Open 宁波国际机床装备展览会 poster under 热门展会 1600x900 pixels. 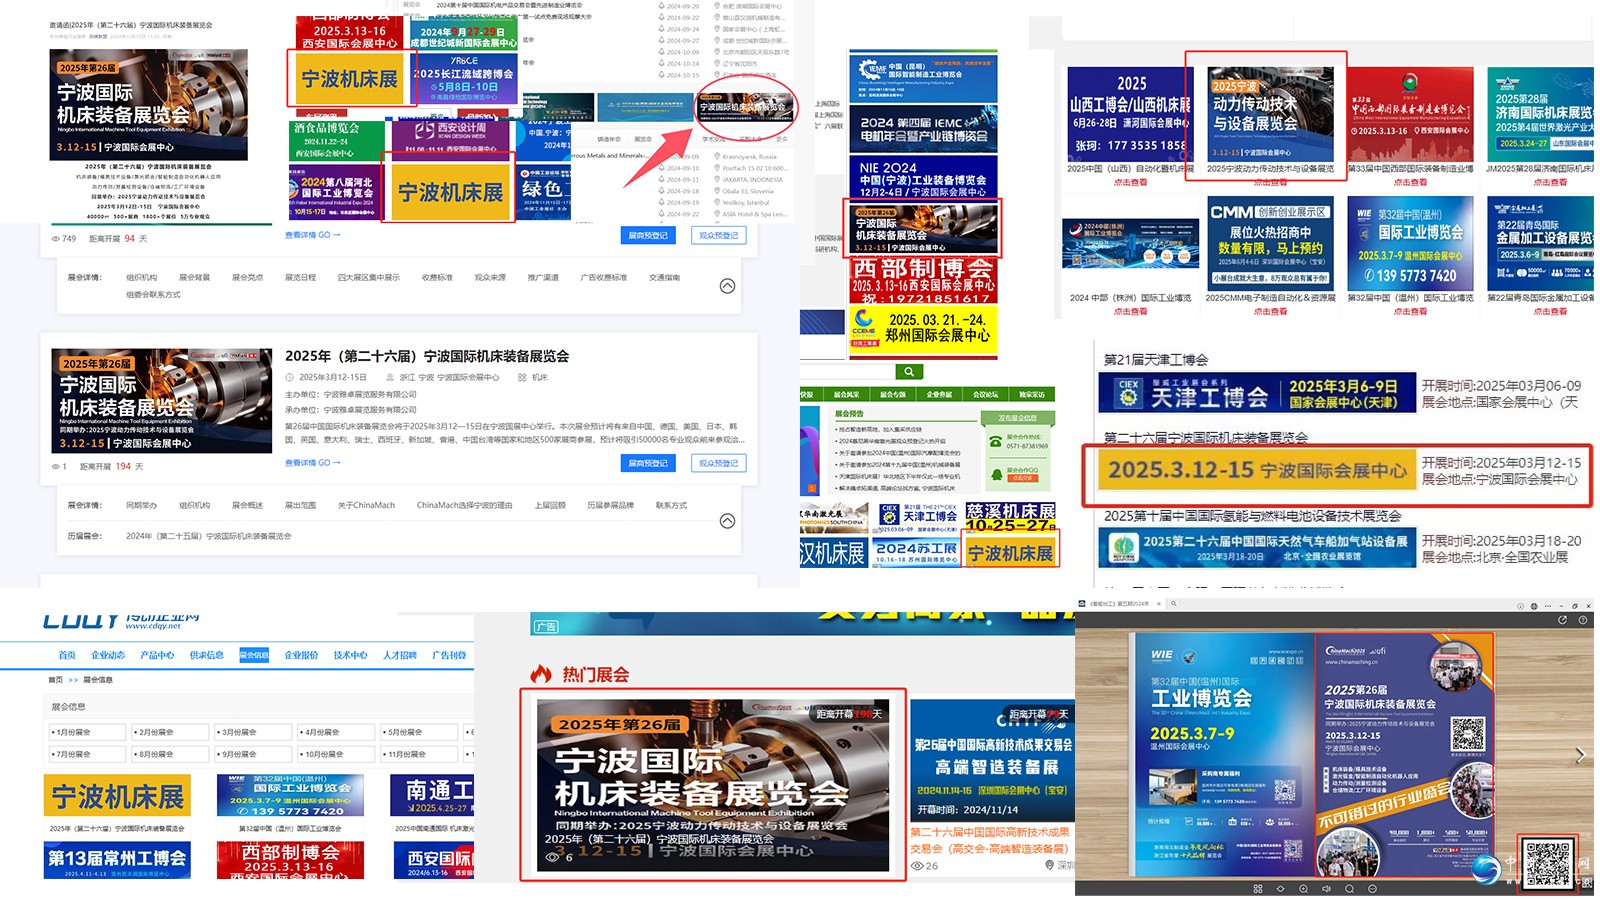pos(713,785)
